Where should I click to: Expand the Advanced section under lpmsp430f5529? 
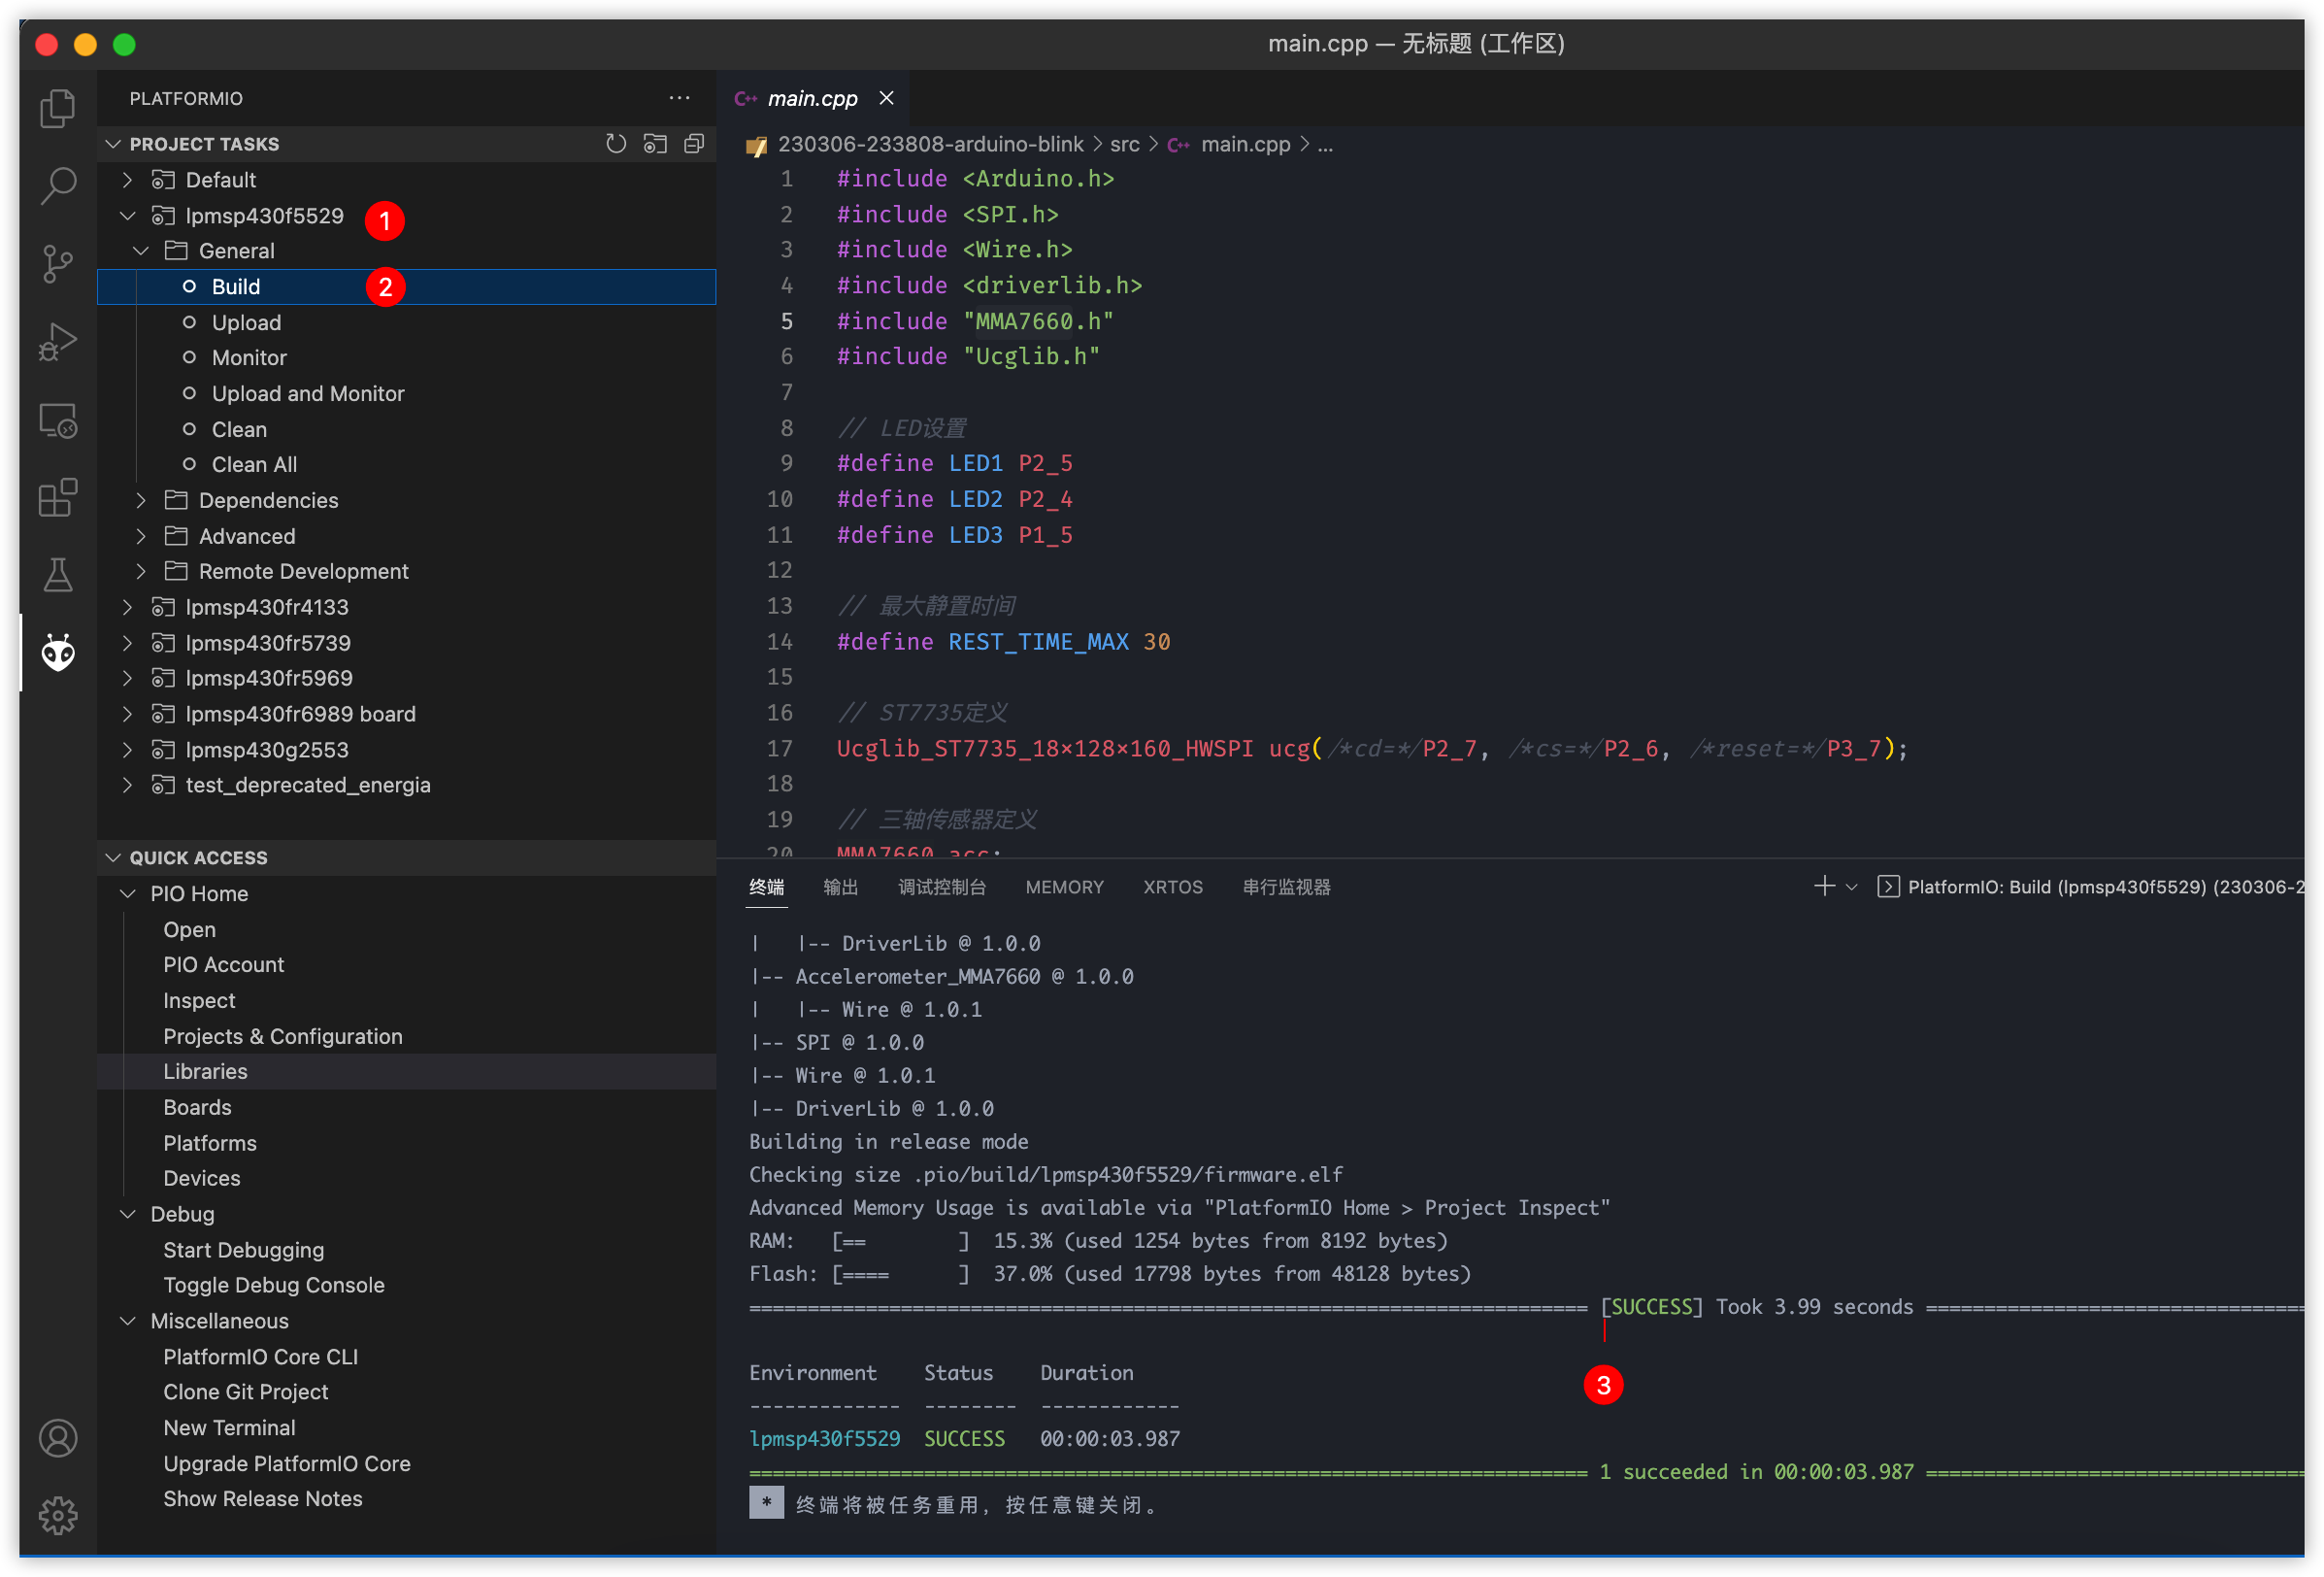143,535
